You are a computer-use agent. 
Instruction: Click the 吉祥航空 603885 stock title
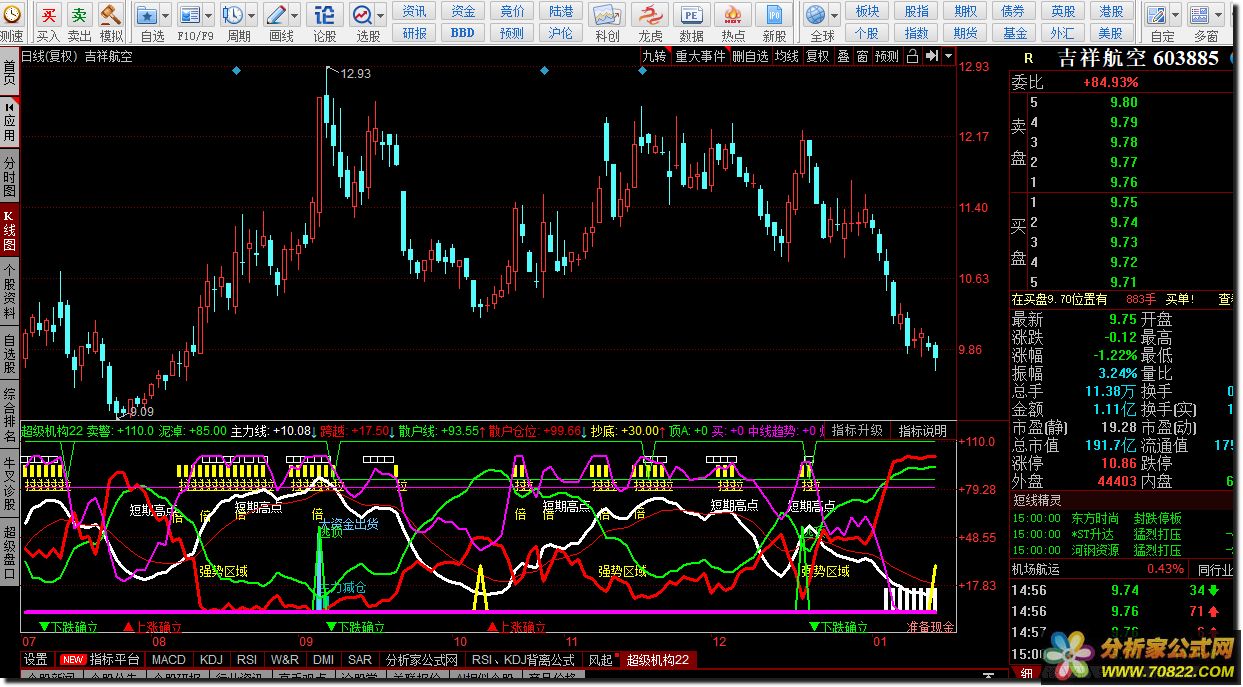(1140, 58)
